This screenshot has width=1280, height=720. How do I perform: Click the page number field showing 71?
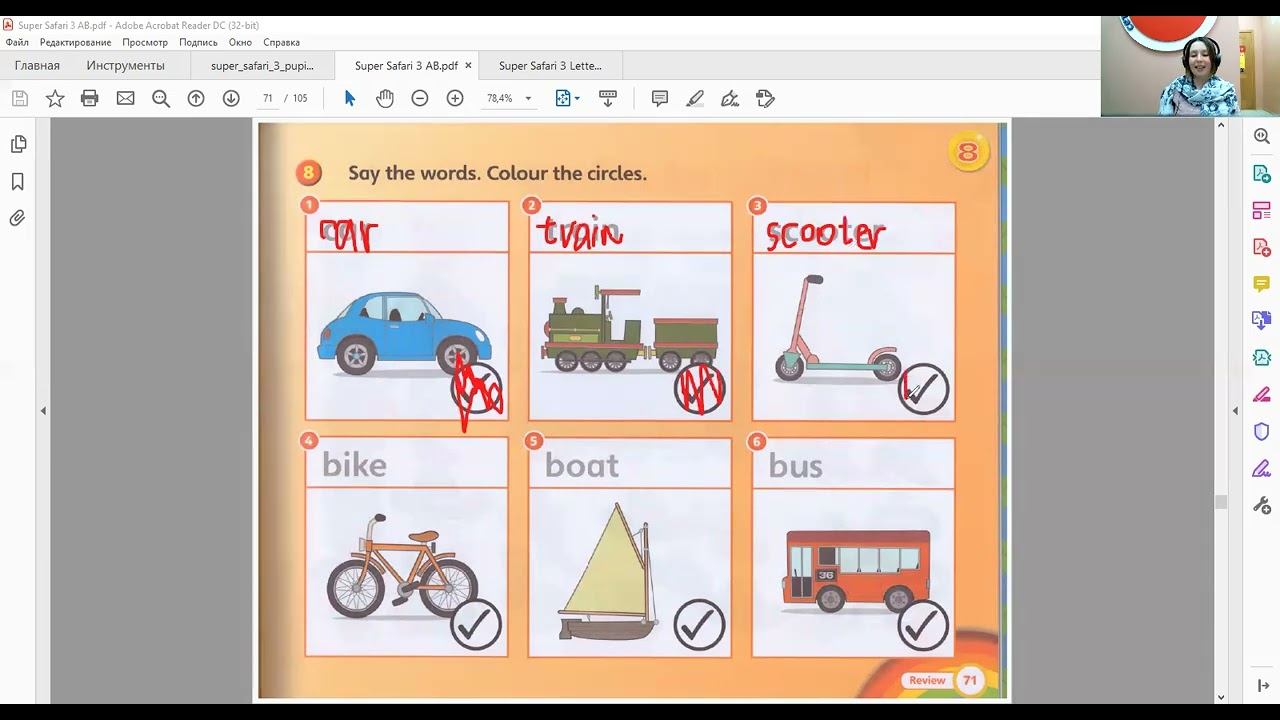[268, 98]
